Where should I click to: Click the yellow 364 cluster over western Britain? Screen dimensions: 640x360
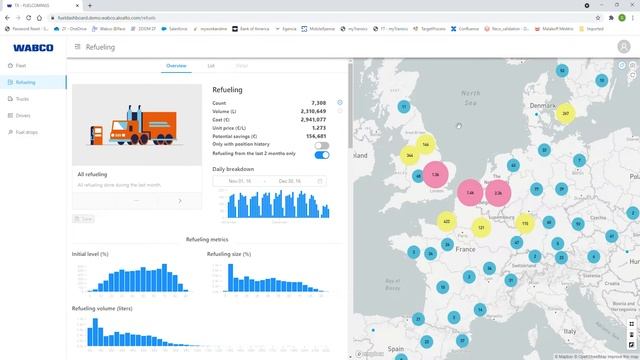[x=410, y=156]
